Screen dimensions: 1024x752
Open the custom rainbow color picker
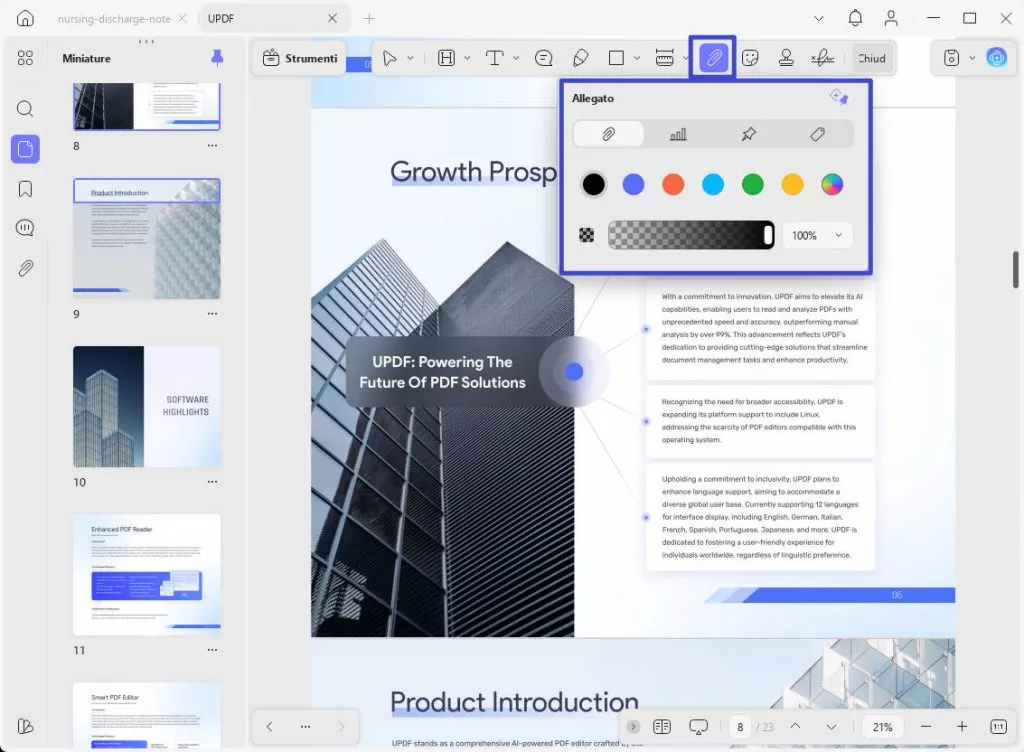[x=832, y=185]
